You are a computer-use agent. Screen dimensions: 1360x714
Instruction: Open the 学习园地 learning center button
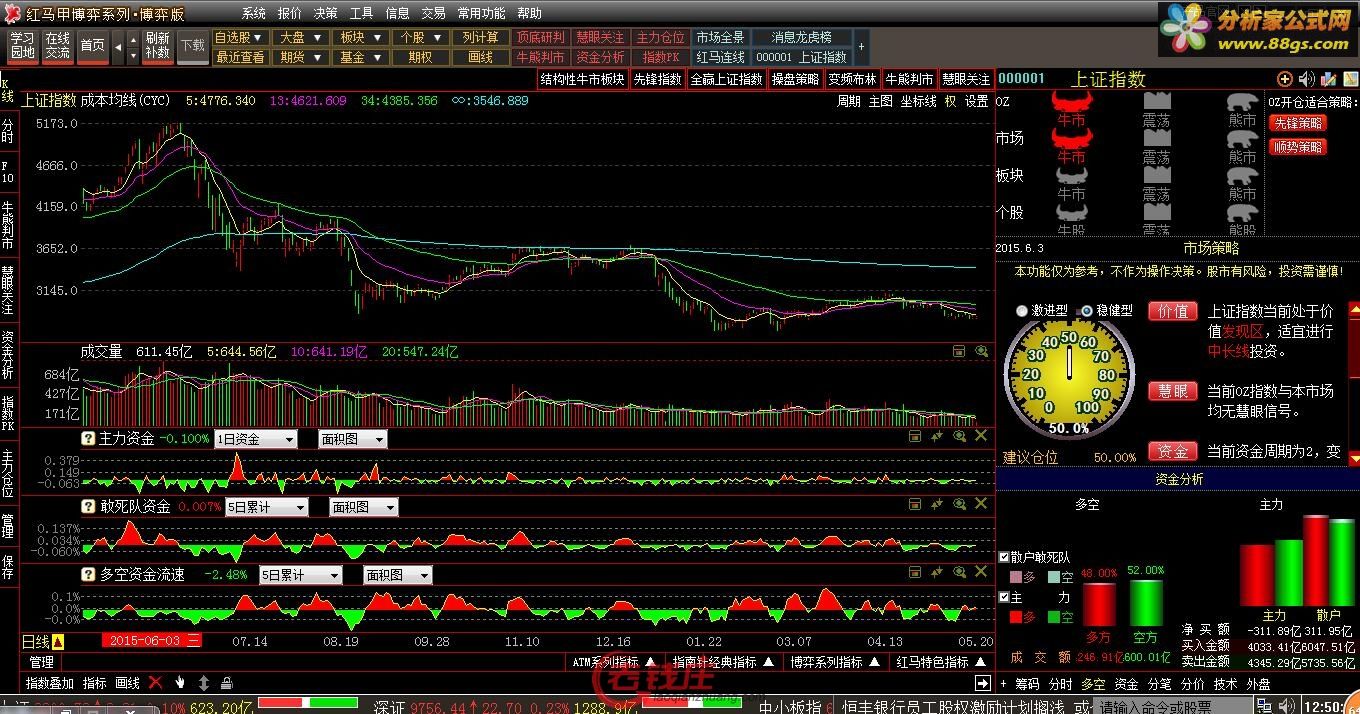(x=22, y=45)
